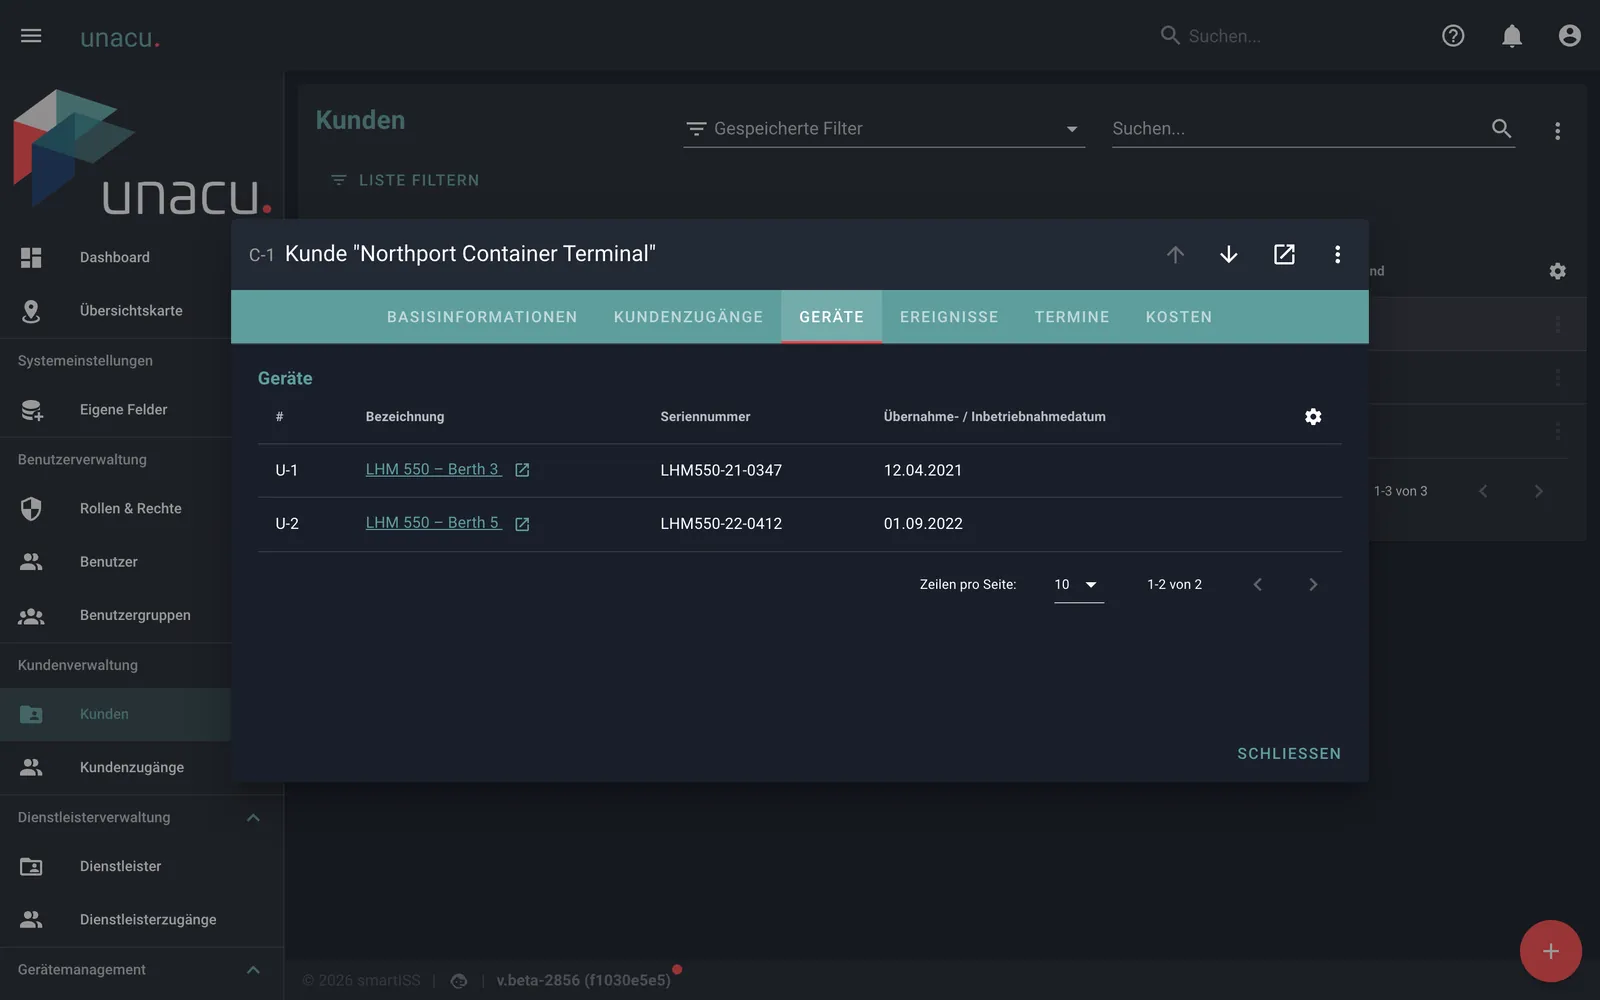The height and width of the screenshot is (1000, 1600).
Task: Open LHM 550 – Berth 5 link
Action: 433,523
